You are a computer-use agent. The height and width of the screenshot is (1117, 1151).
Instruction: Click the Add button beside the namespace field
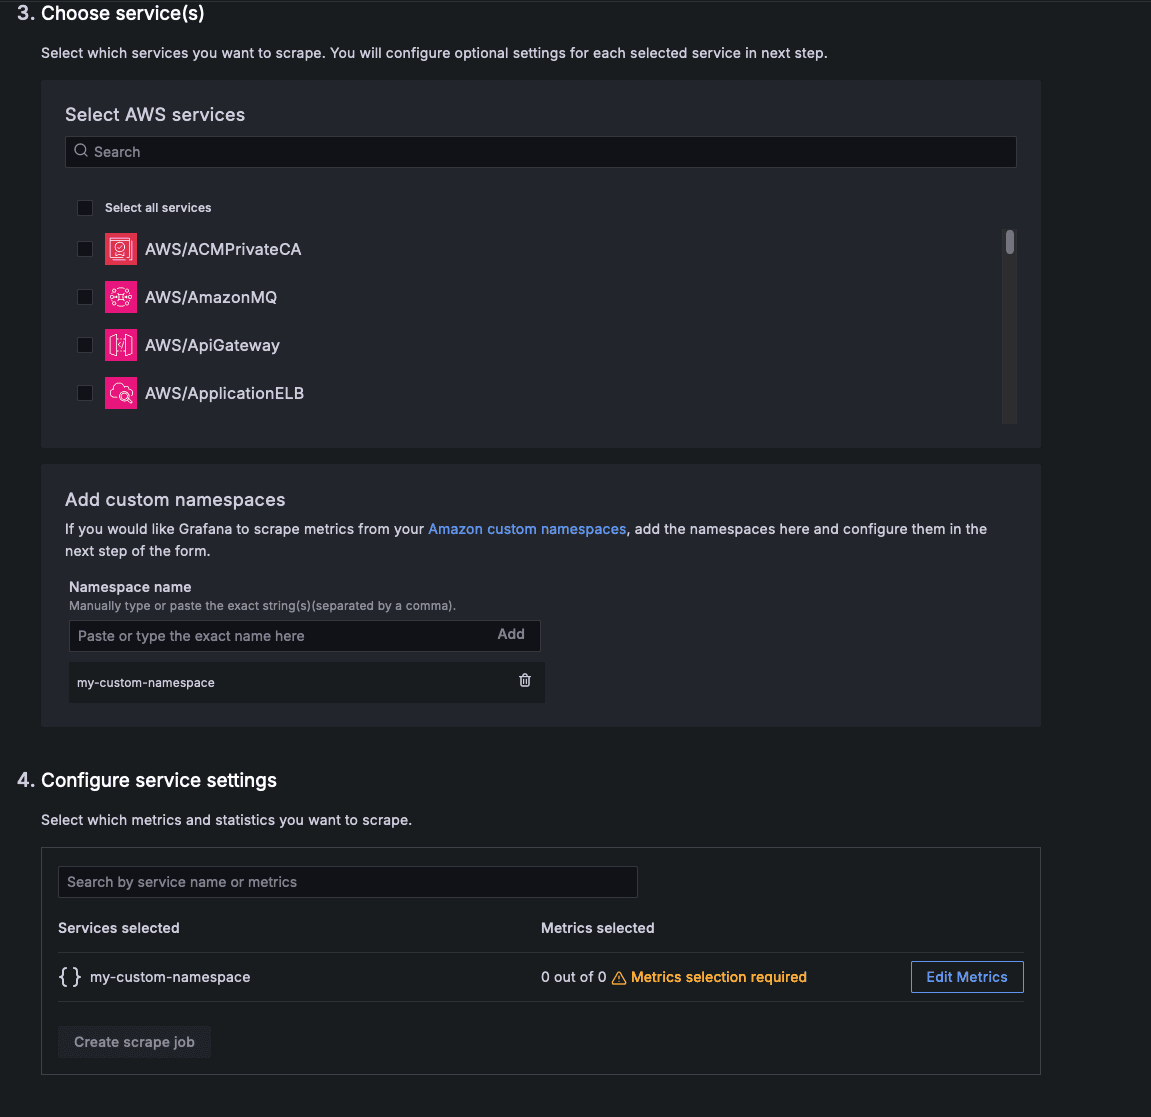pos(511,634)
